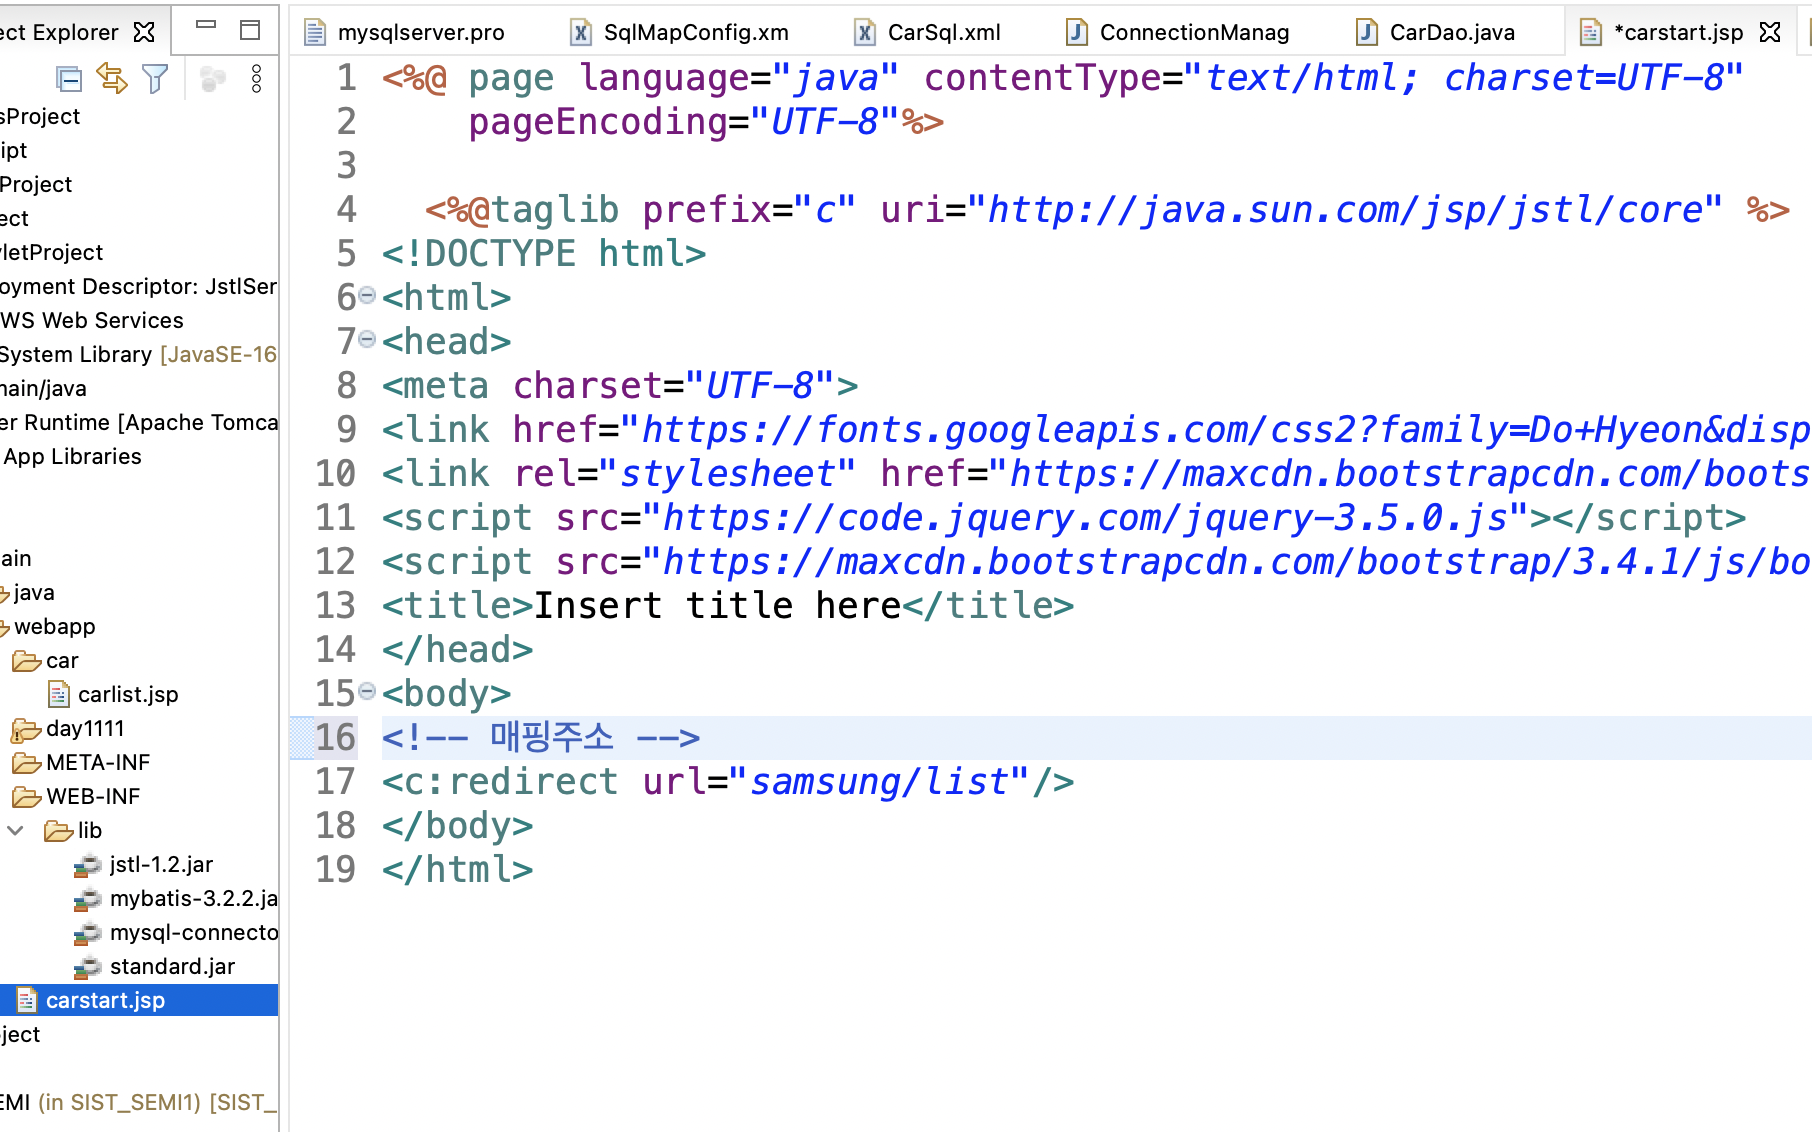Viewport: 1812px width, 1132px height.
Task: Switch to the mysqlserver.pro tab
Action: coord(405,32)
